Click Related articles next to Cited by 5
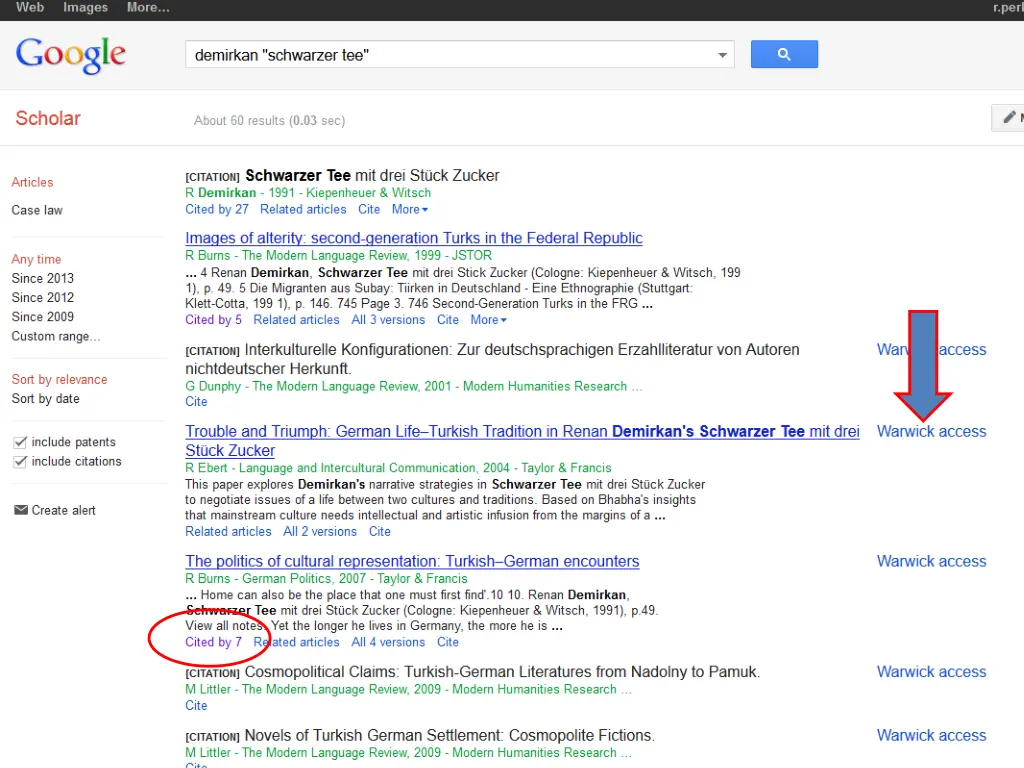This screenshot has height=768, width=1024. click(x=296, y=320)
